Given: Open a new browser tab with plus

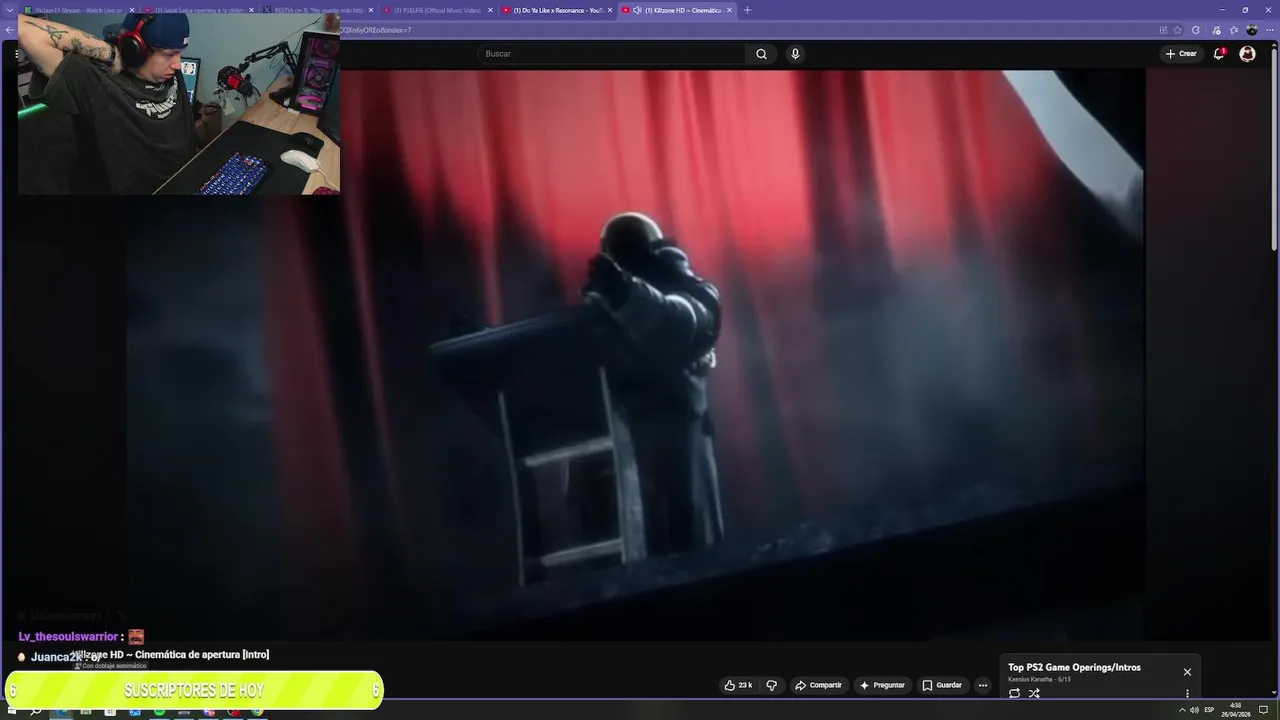Looking at the screenshot, I should click(x=747, y=10).
